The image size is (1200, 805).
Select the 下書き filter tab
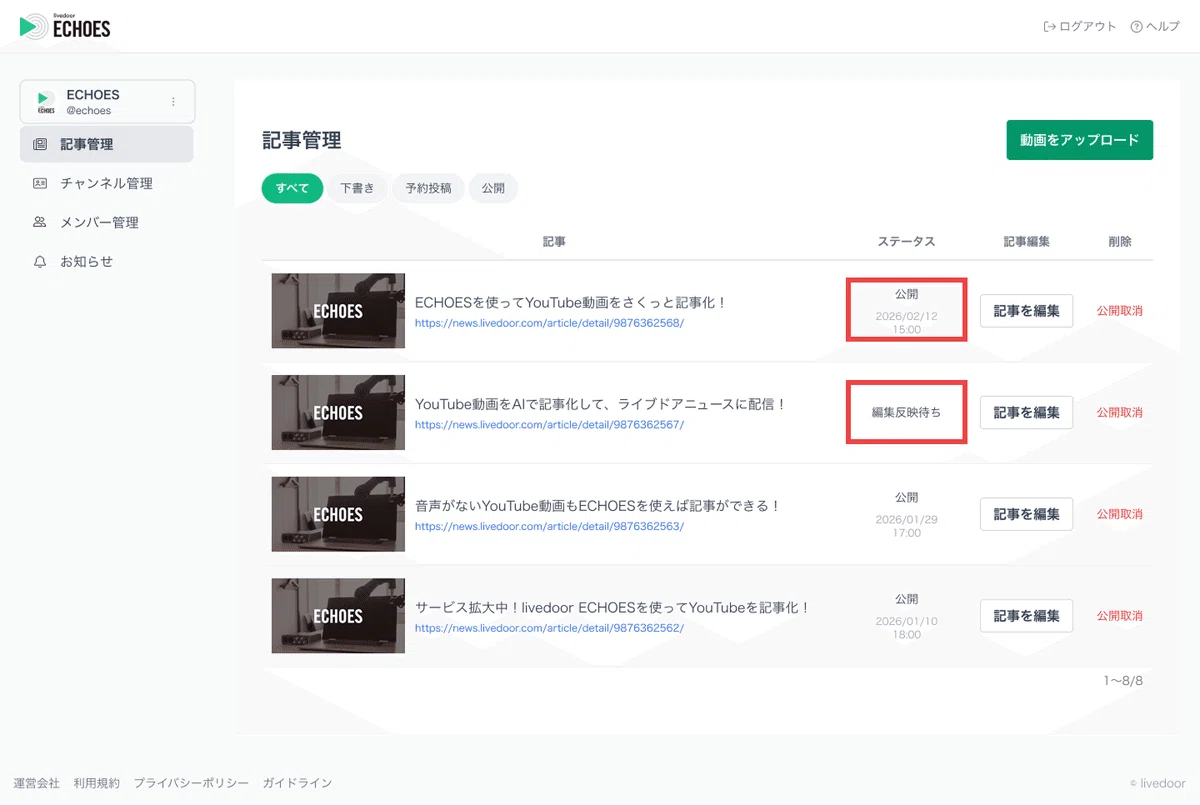pos(357,188)
